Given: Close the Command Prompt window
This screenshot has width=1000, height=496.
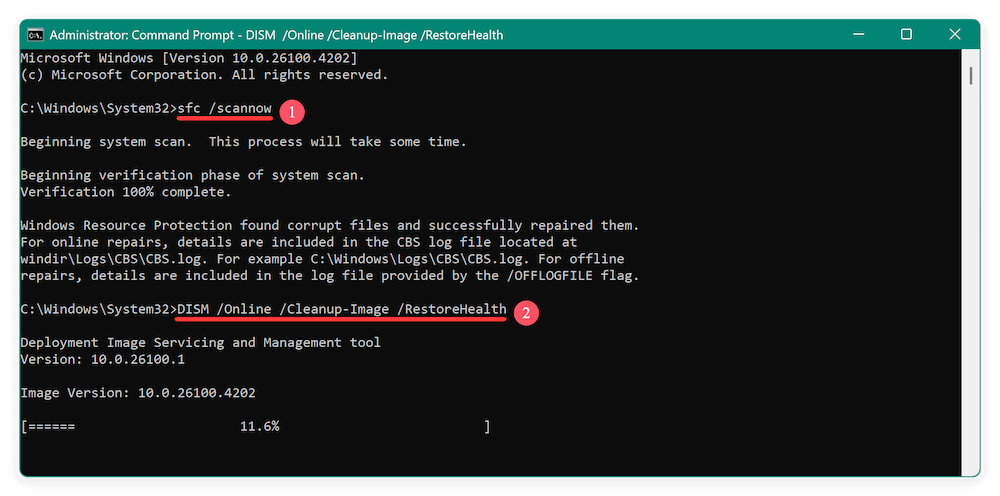Looking at the screenshot, I should click(x=955, y=35).
